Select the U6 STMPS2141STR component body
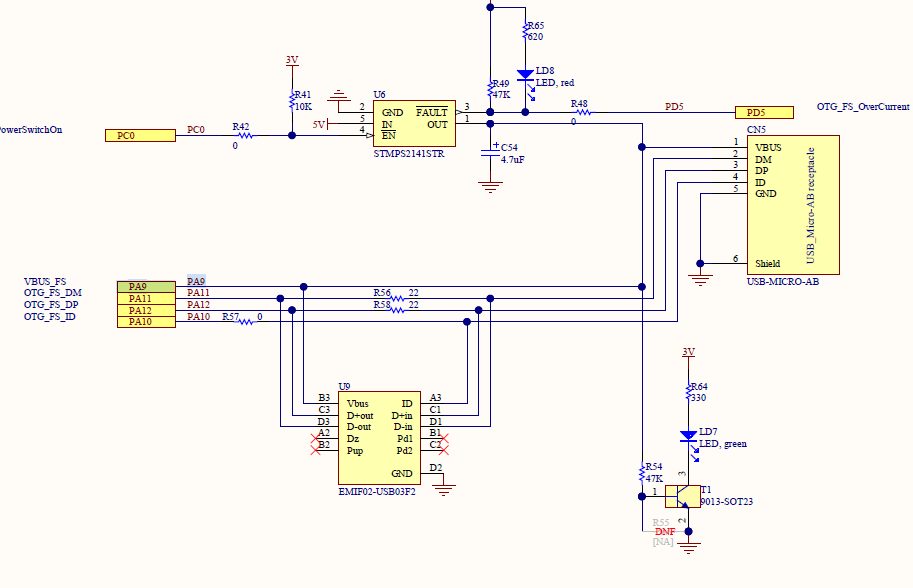The height and width of the screenshot is (588, 913). [415, 123]
